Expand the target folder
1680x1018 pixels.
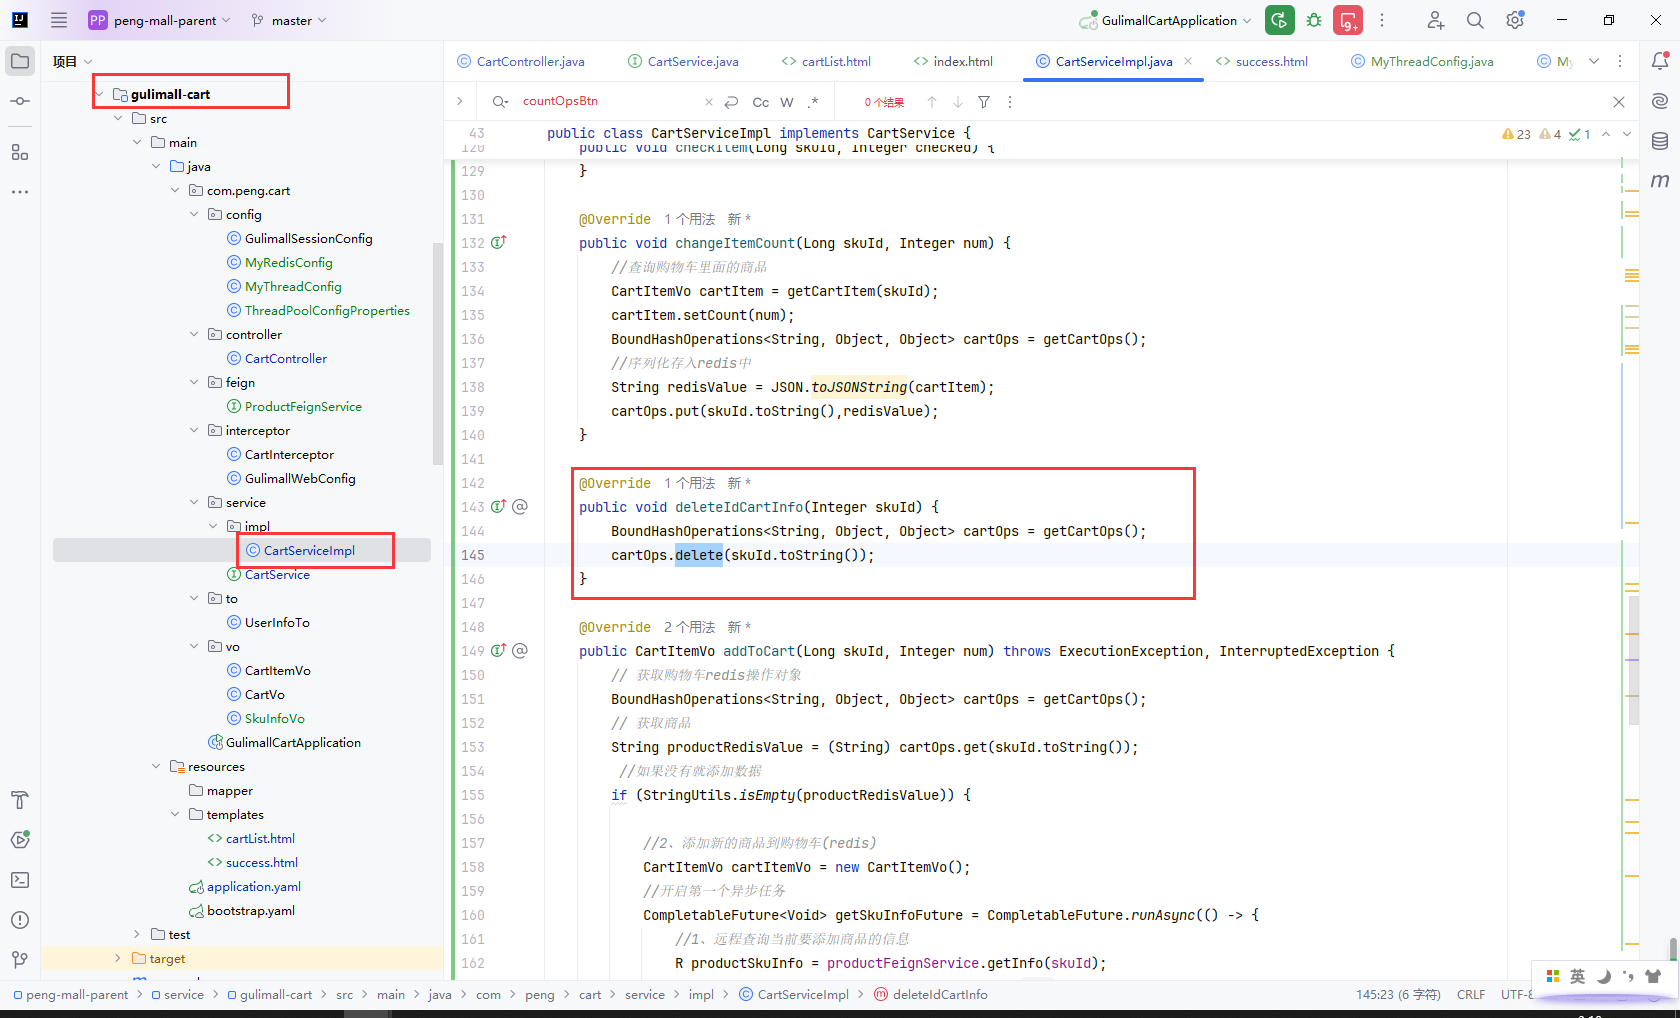click(x=118, y=958)
